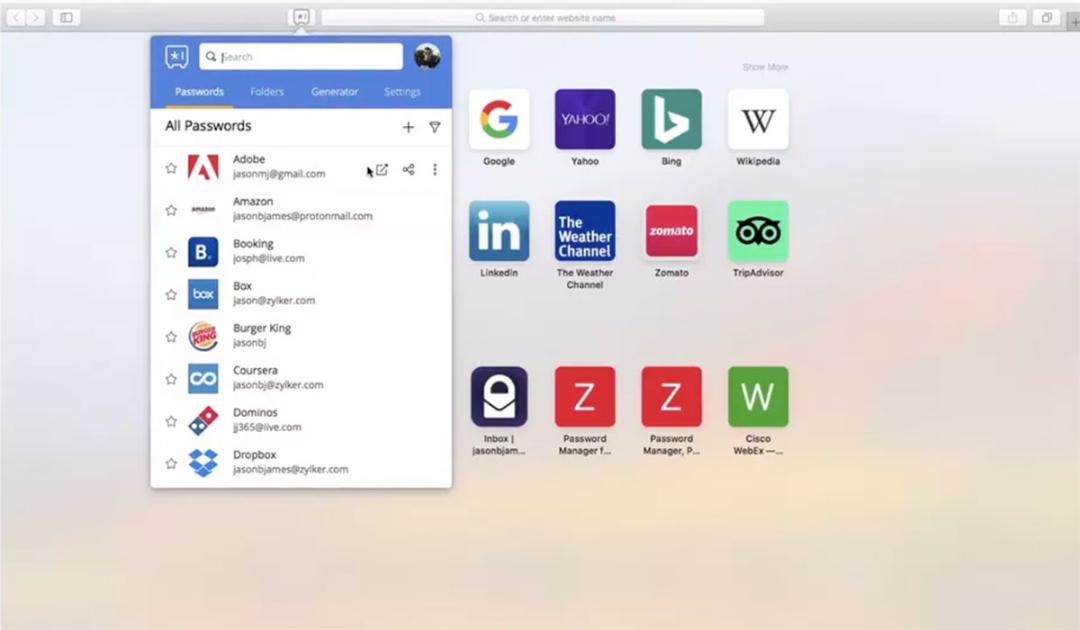This screenshot has width=1080, height=630.
Task: Click the Booking logo icon
Action: coord(203,252)
